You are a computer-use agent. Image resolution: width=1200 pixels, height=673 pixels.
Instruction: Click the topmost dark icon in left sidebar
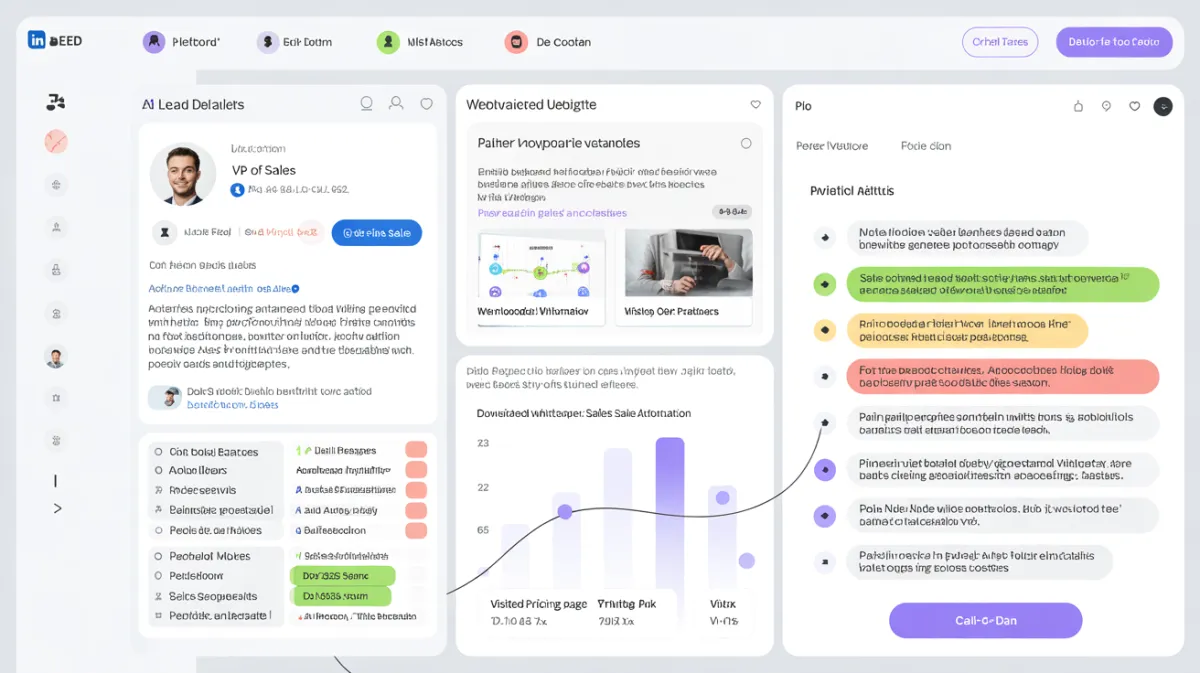point(56,101)
